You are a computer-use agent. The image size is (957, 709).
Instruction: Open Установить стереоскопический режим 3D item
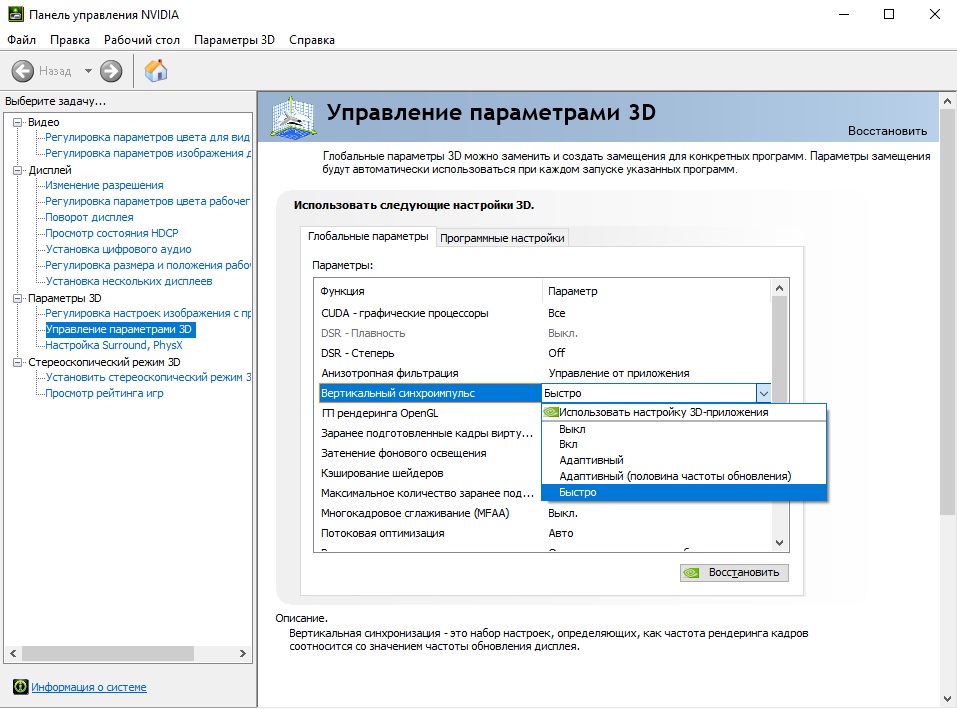point(148,378)
